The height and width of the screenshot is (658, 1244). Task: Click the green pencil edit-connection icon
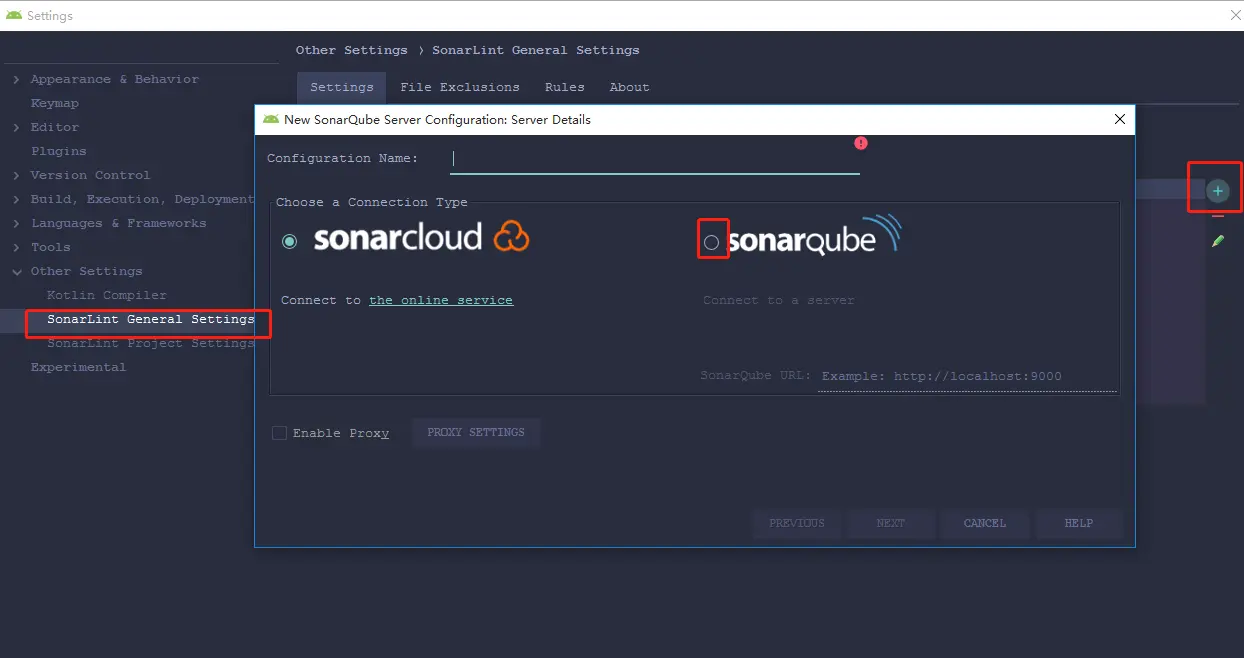pyautogui.click(x=1217, y=241)
